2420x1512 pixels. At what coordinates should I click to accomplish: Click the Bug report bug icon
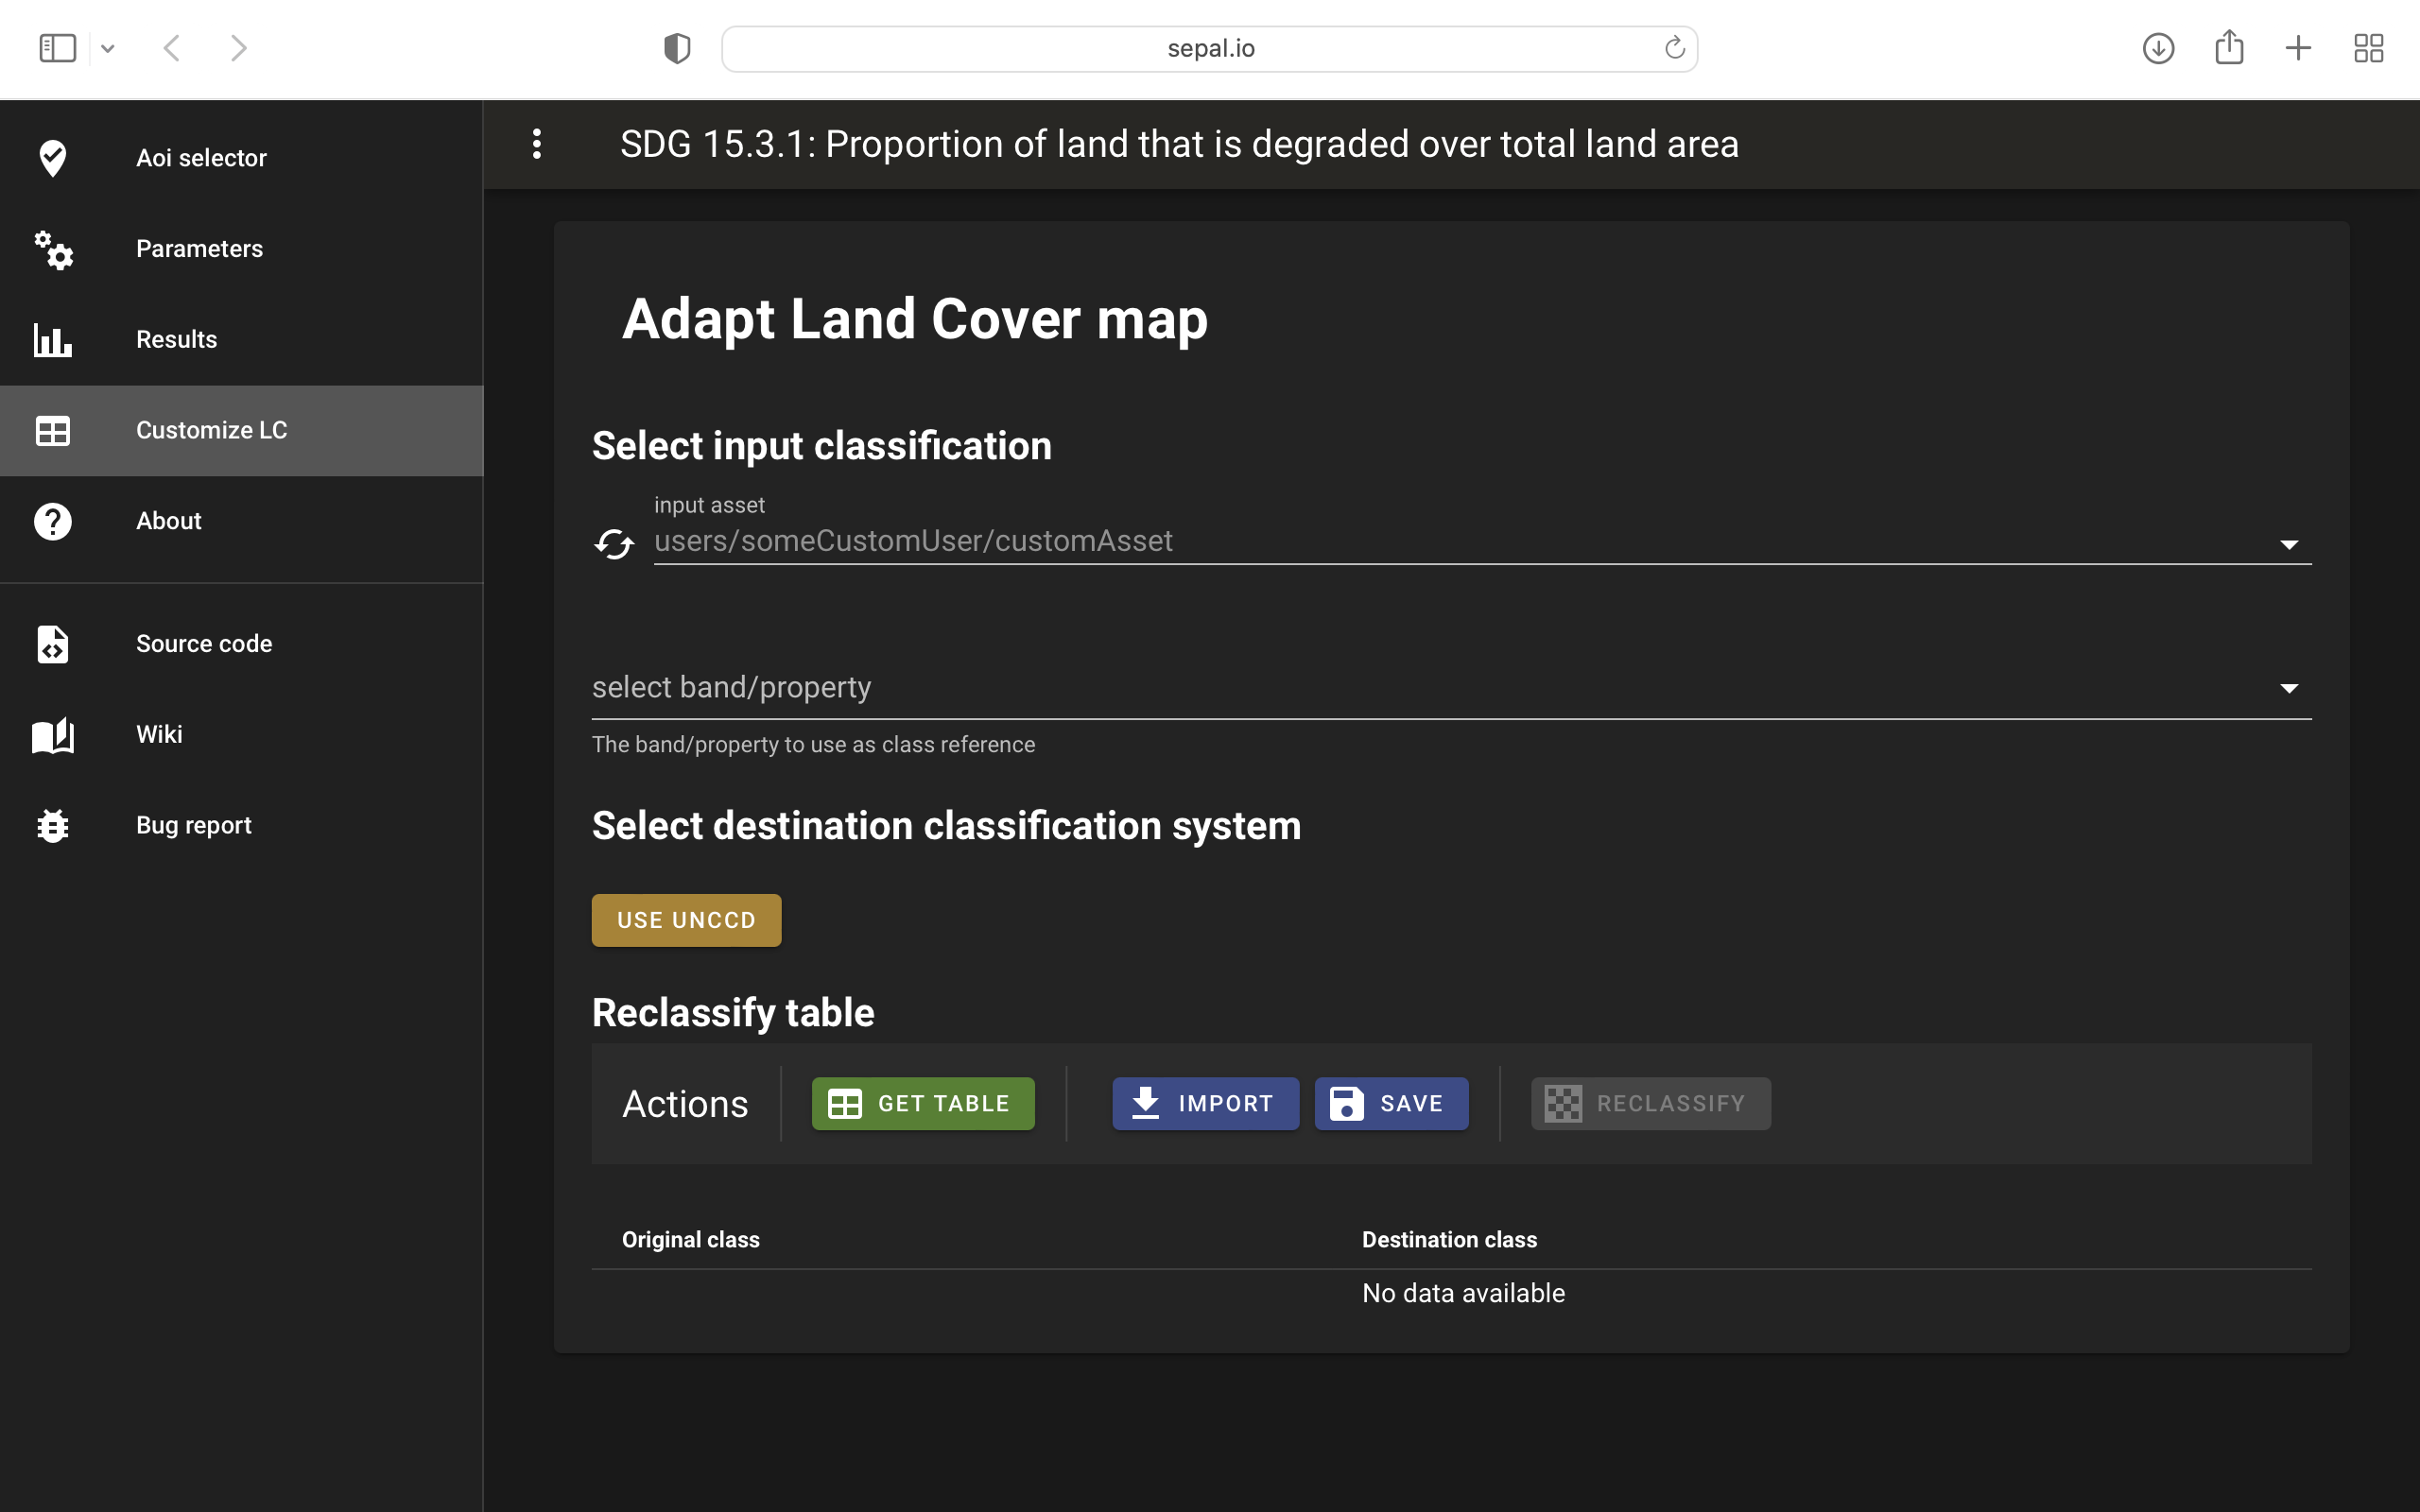click(52, 826)
